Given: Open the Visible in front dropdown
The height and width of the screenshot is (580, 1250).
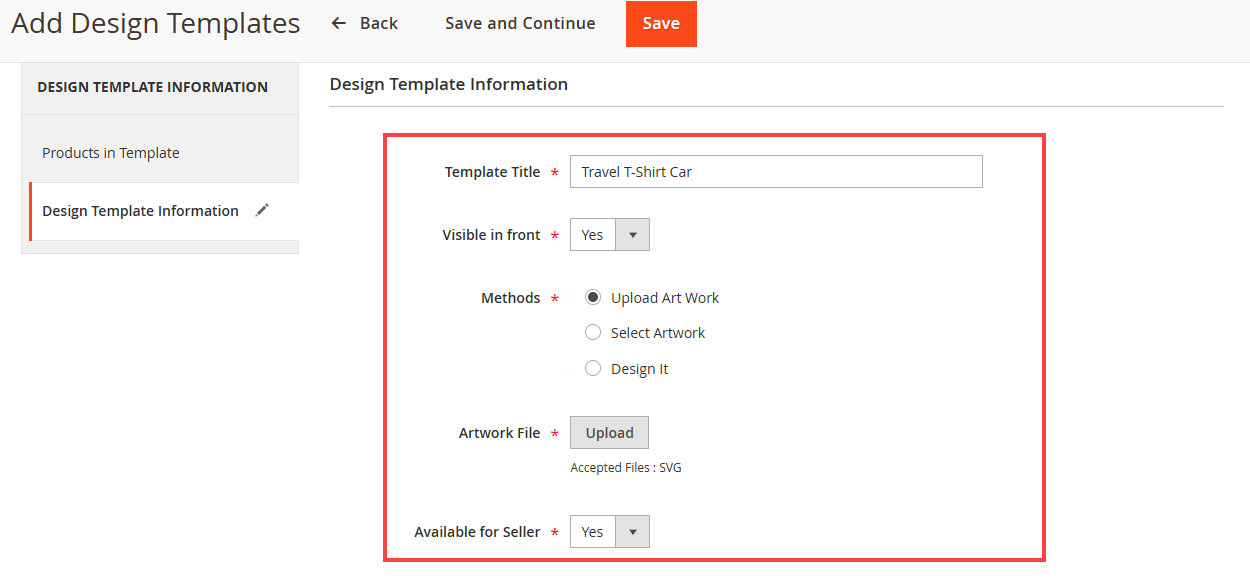Looking at the screenshot, I should click(x=610, y=235).
